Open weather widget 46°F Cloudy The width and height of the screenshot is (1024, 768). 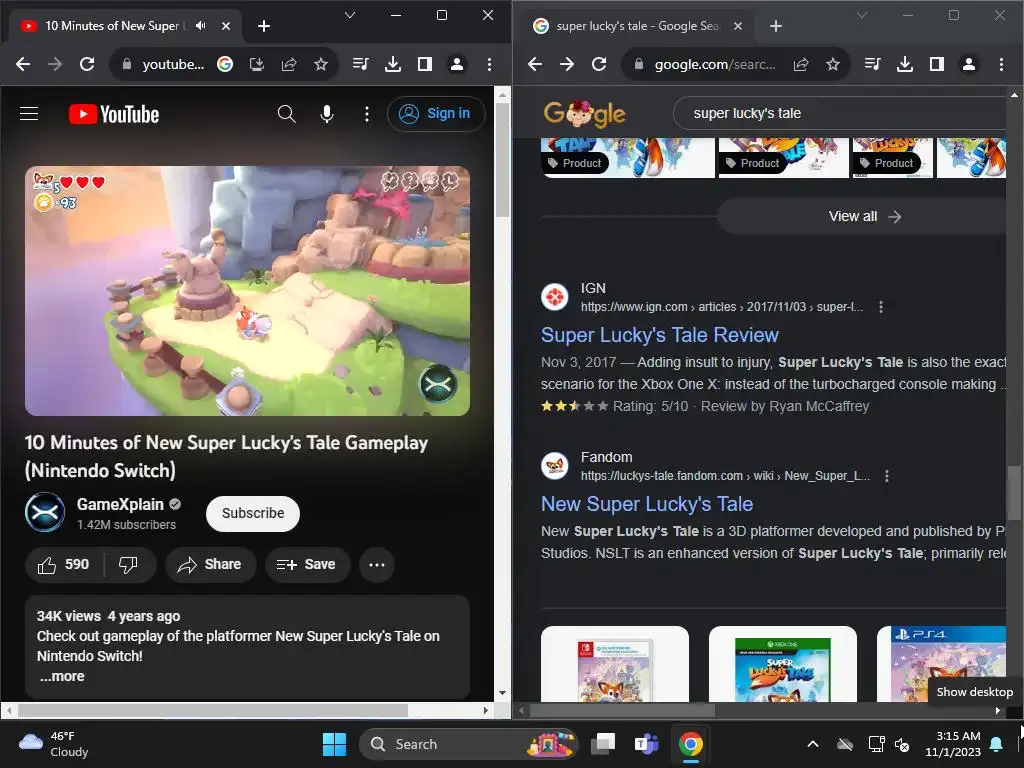click(x=54, y=744)
